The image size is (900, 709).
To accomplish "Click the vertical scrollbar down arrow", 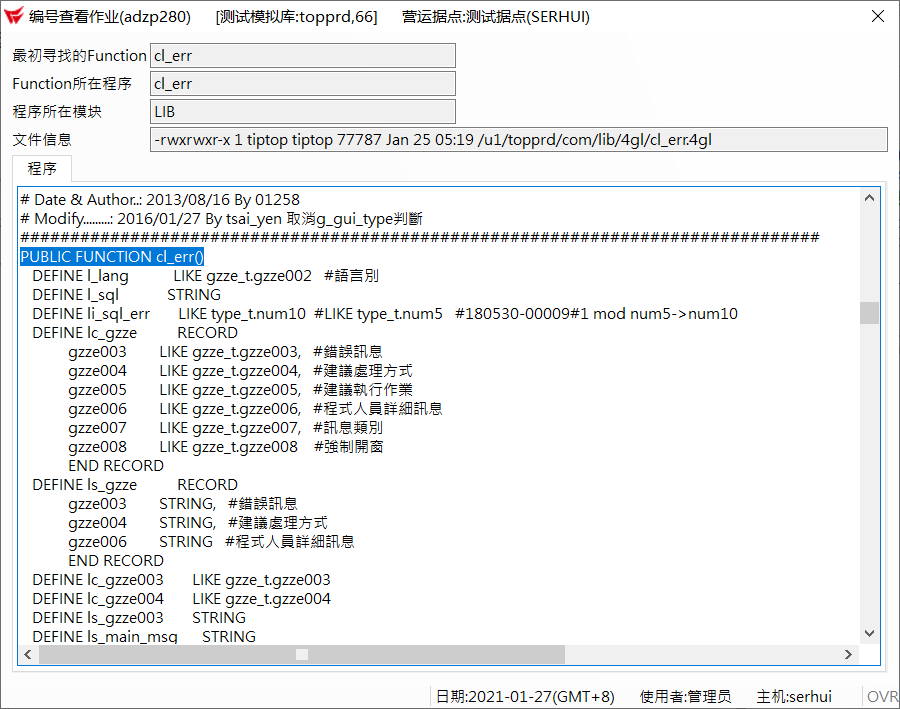I will pos(869,633).
